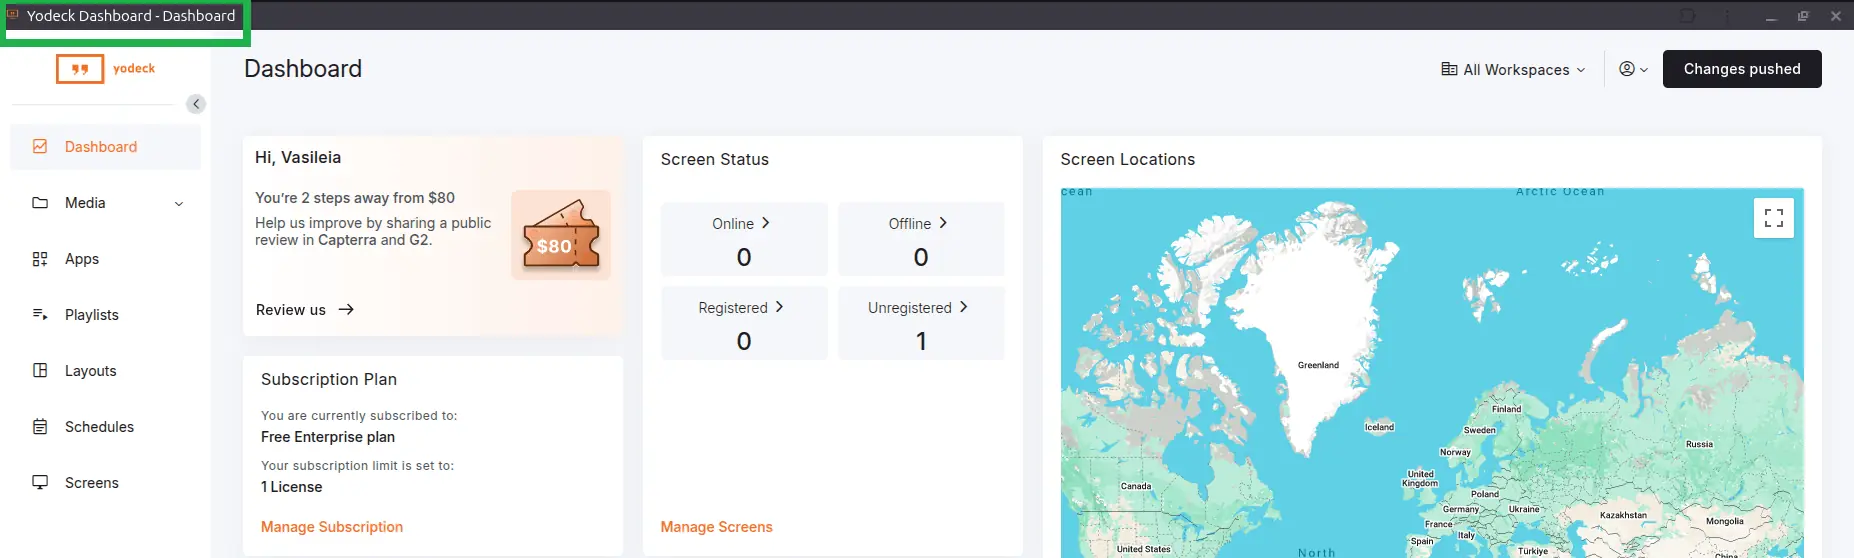Collapse the sidebar with the chevron button
The width and height of the screenshot is (1854, 558).
click(196, 104)
